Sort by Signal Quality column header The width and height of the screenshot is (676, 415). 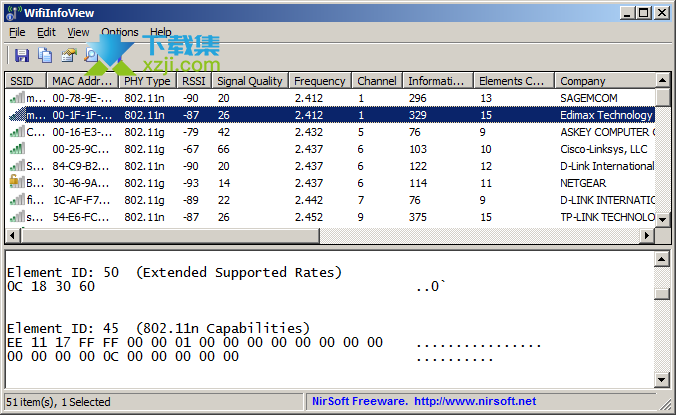[x=250, y=81]
